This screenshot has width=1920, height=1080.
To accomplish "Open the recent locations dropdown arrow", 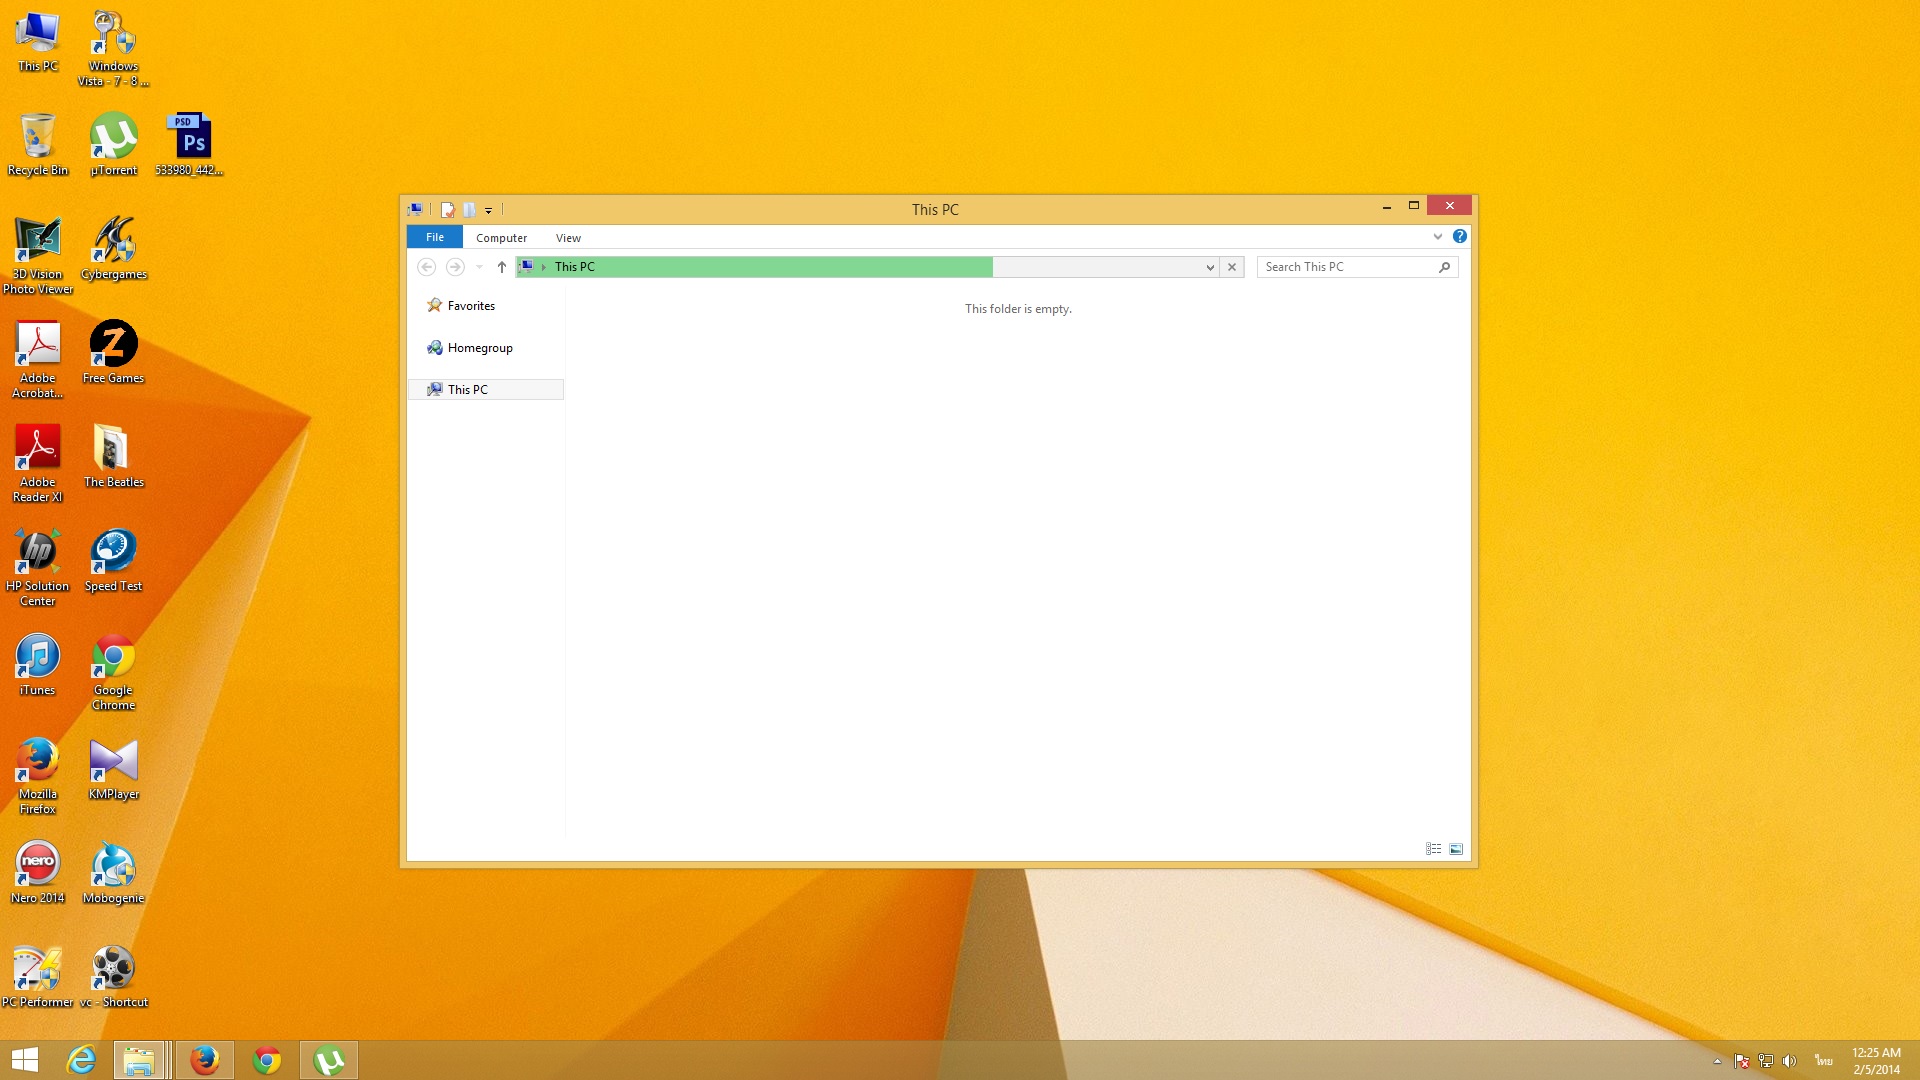I will click(480, 267).
